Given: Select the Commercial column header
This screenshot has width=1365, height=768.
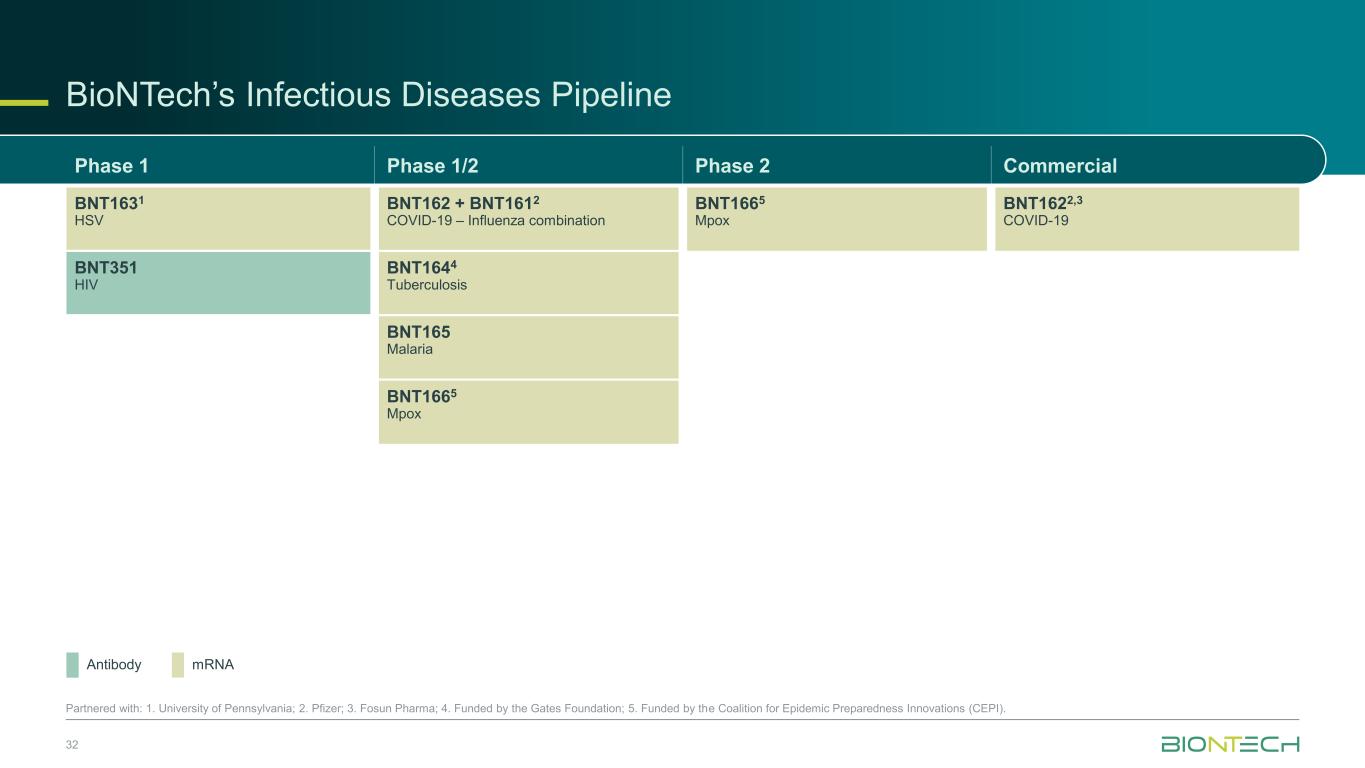Looking at the screenshot, I should tap(1060, 166).
